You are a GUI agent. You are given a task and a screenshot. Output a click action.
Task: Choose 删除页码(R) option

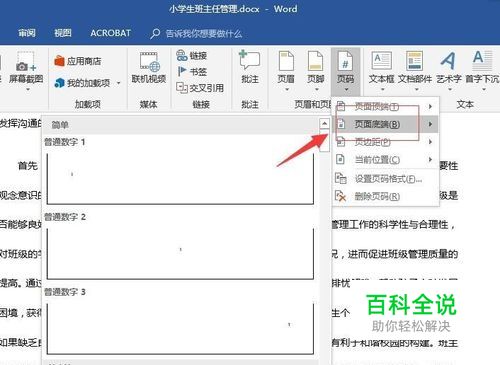[x=385, y=196]
